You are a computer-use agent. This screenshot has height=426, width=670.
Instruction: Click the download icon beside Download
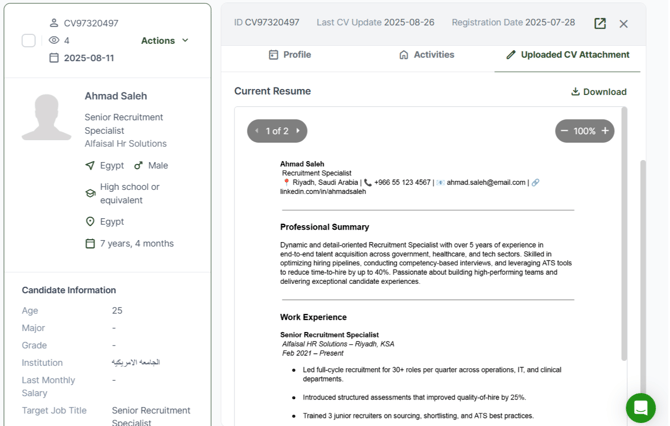click(x=575, y=92)
